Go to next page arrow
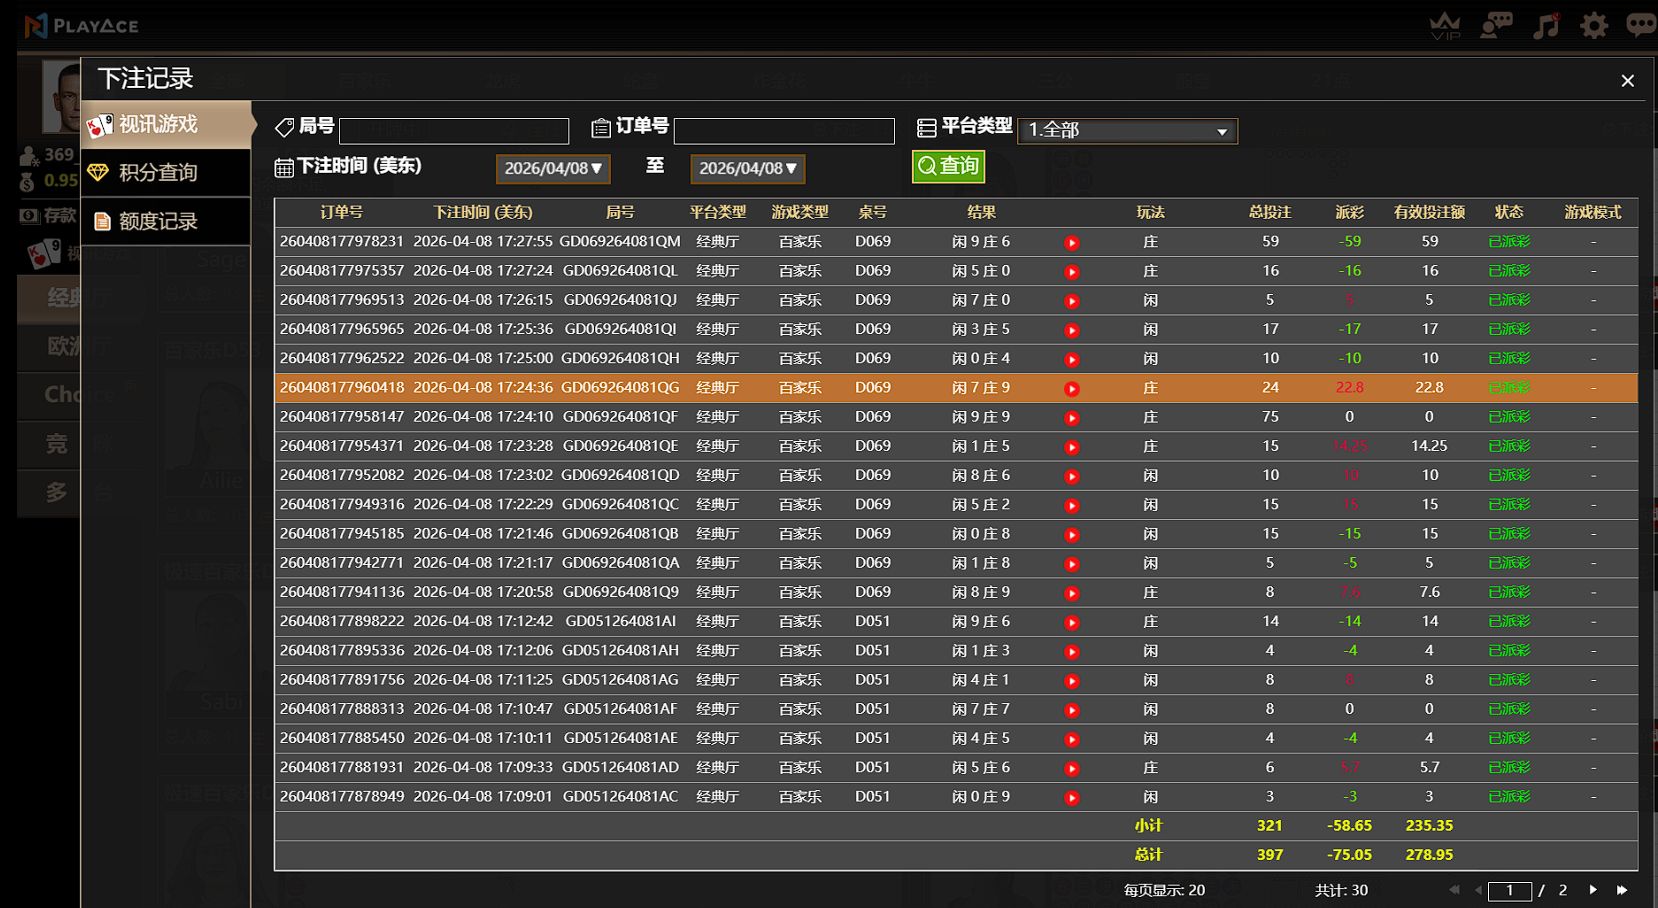 click(x=1593, y=890)
